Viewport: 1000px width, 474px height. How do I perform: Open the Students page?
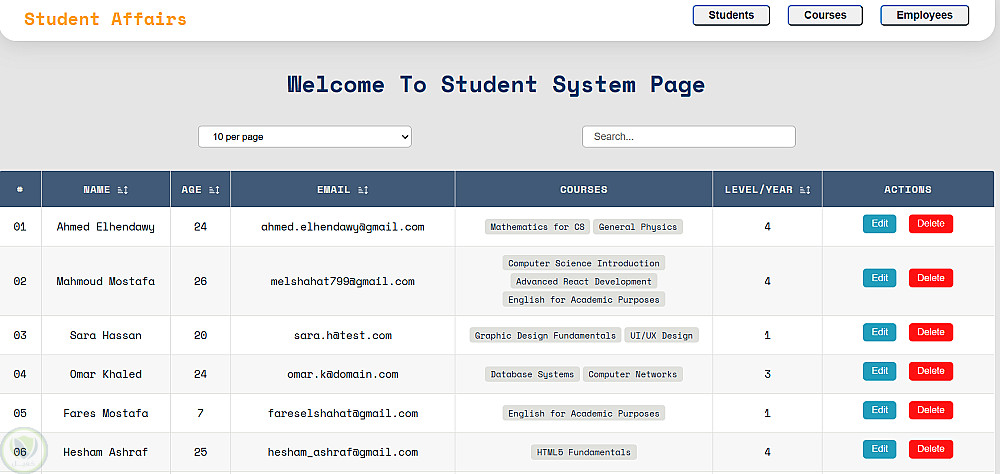click(x=732, y=15)
